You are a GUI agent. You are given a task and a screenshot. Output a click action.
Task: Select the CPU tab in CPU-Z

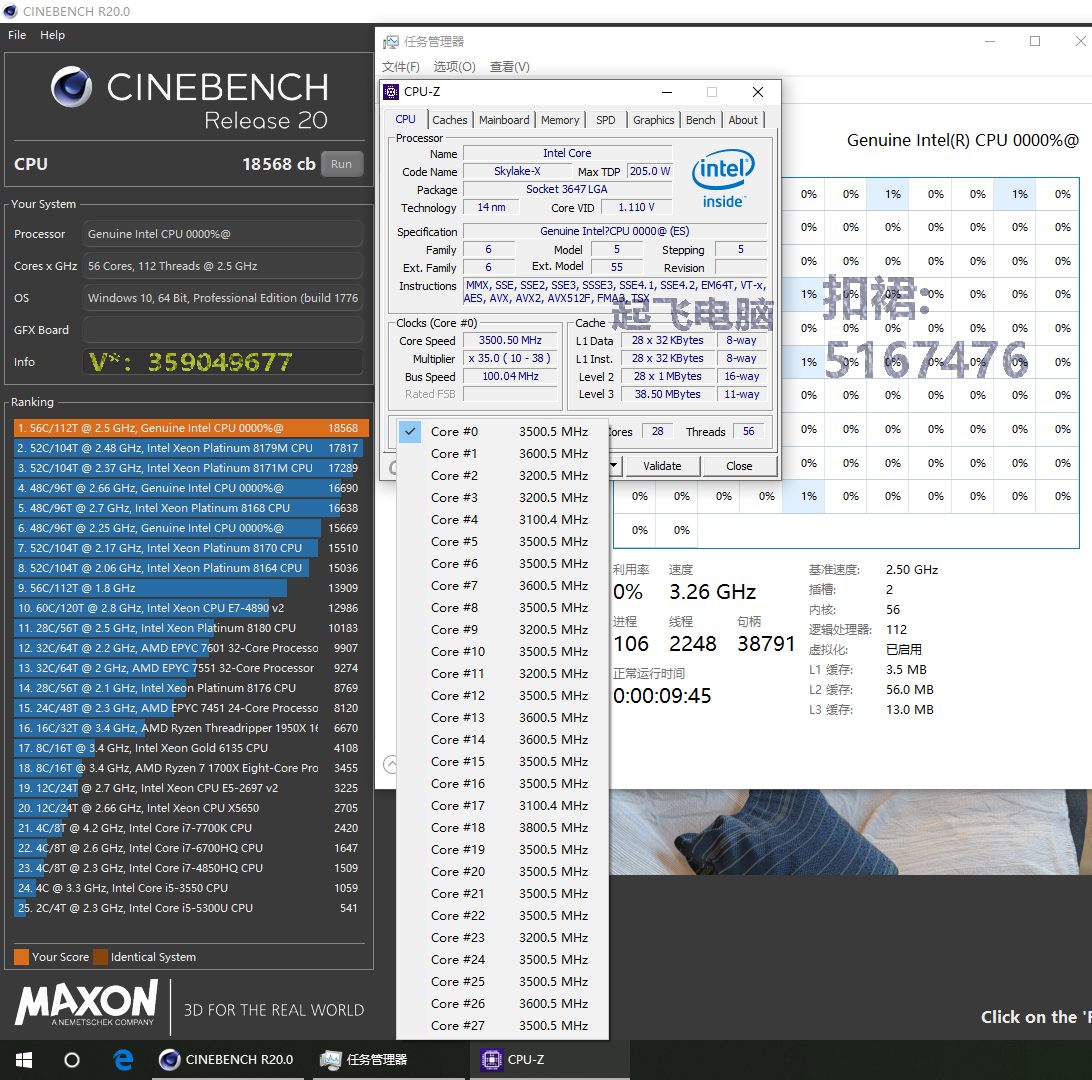pos(405,119)
